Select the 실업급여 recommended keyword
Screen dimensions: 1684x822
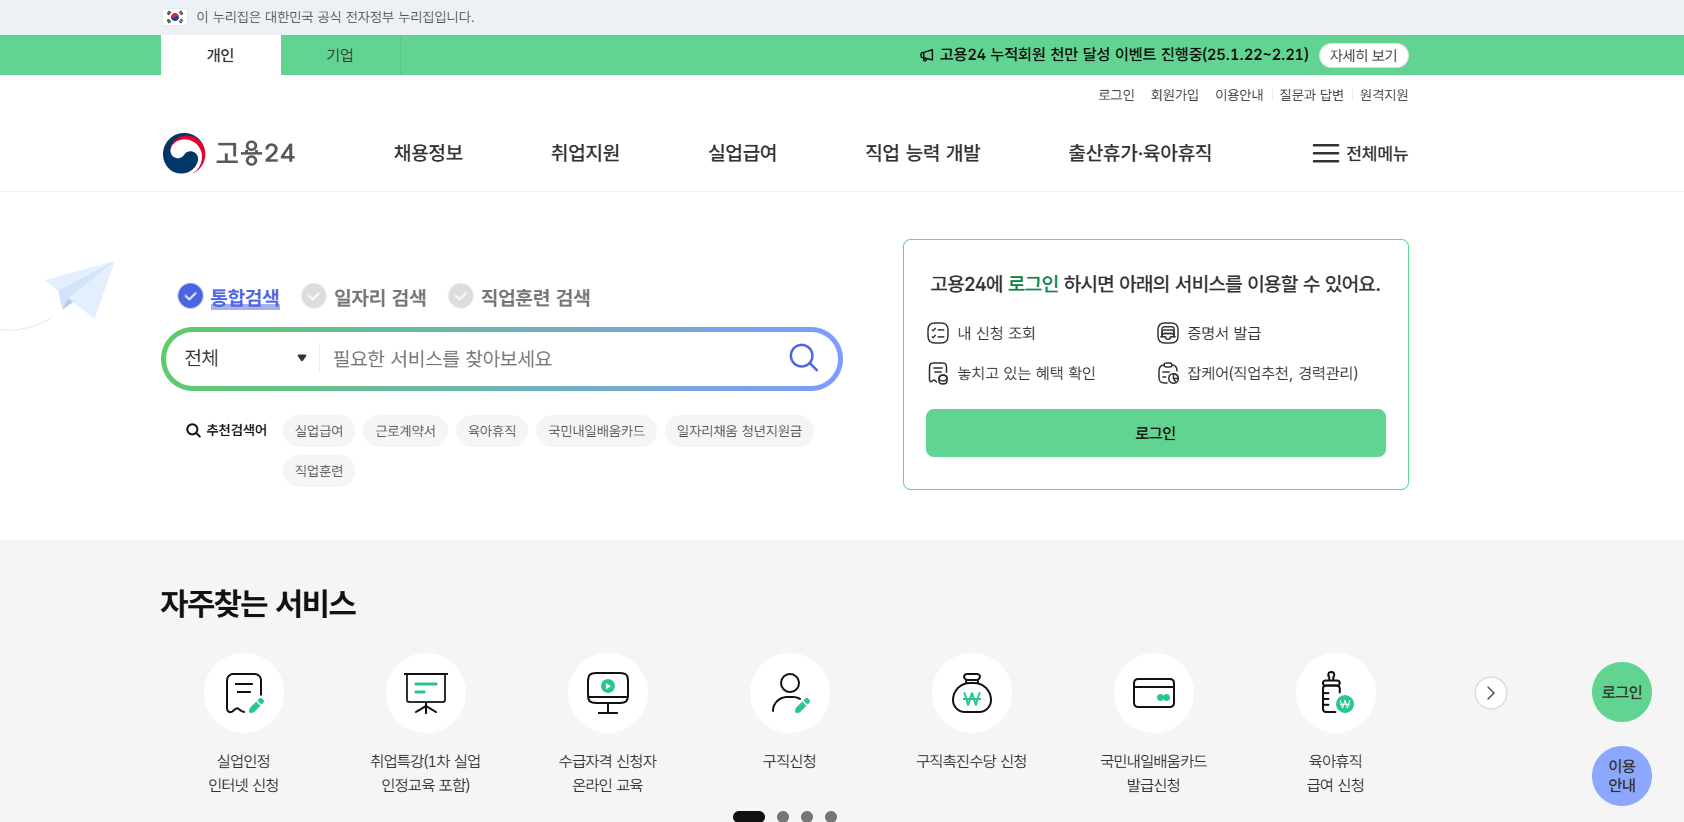pyautogui.click(x=319, y=431)
